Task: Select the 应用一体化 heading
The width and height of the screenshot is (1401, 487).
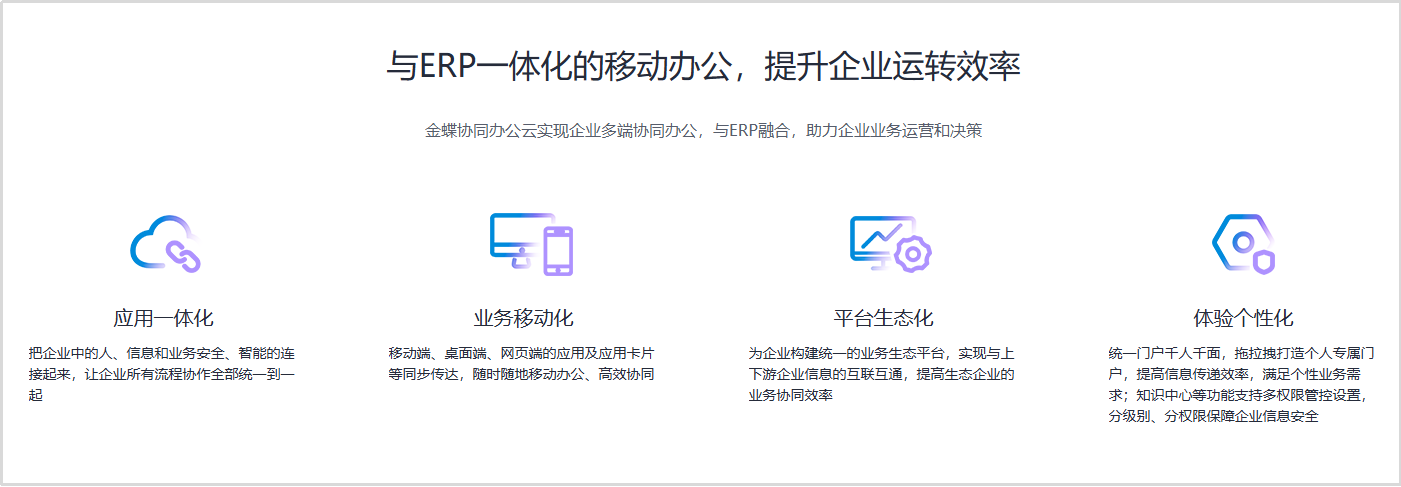Action: 164,319
